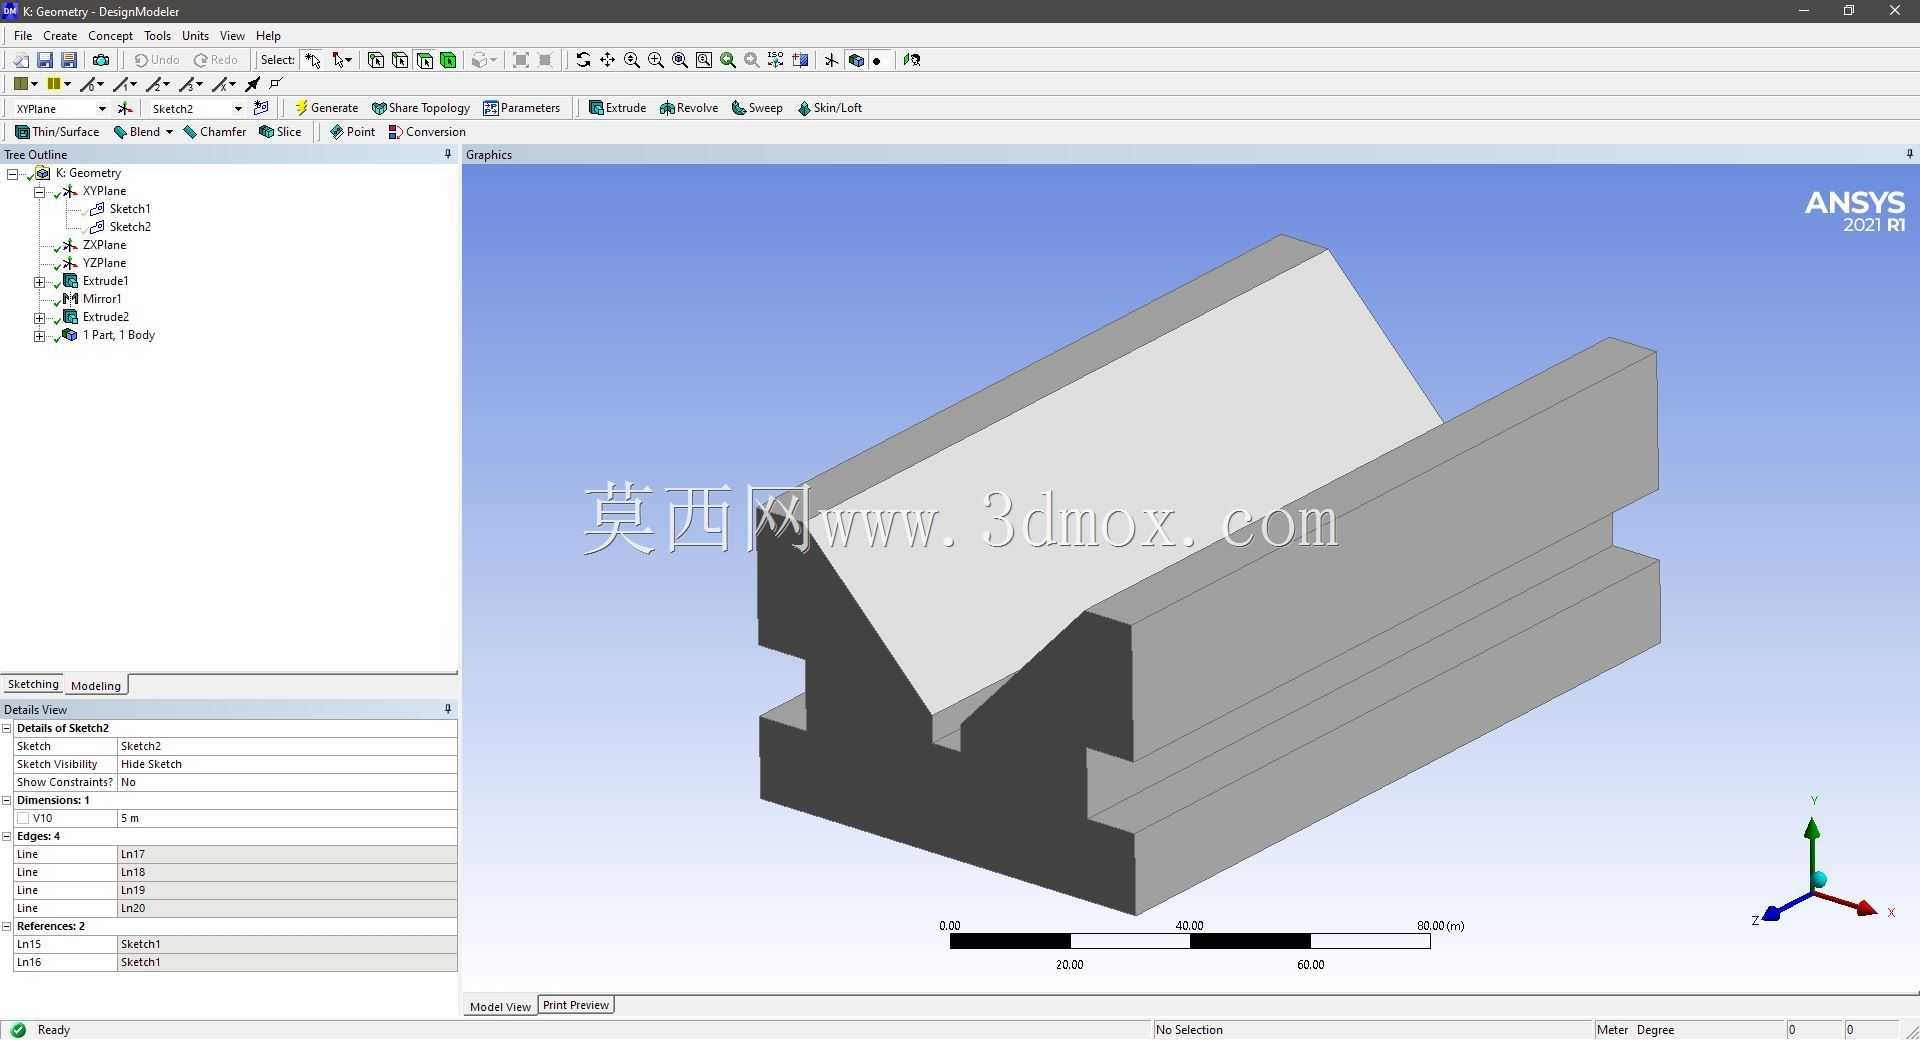Click the Rotate view icon
The height and width of the screenshot is (1040, 1920).
(583, 60)
